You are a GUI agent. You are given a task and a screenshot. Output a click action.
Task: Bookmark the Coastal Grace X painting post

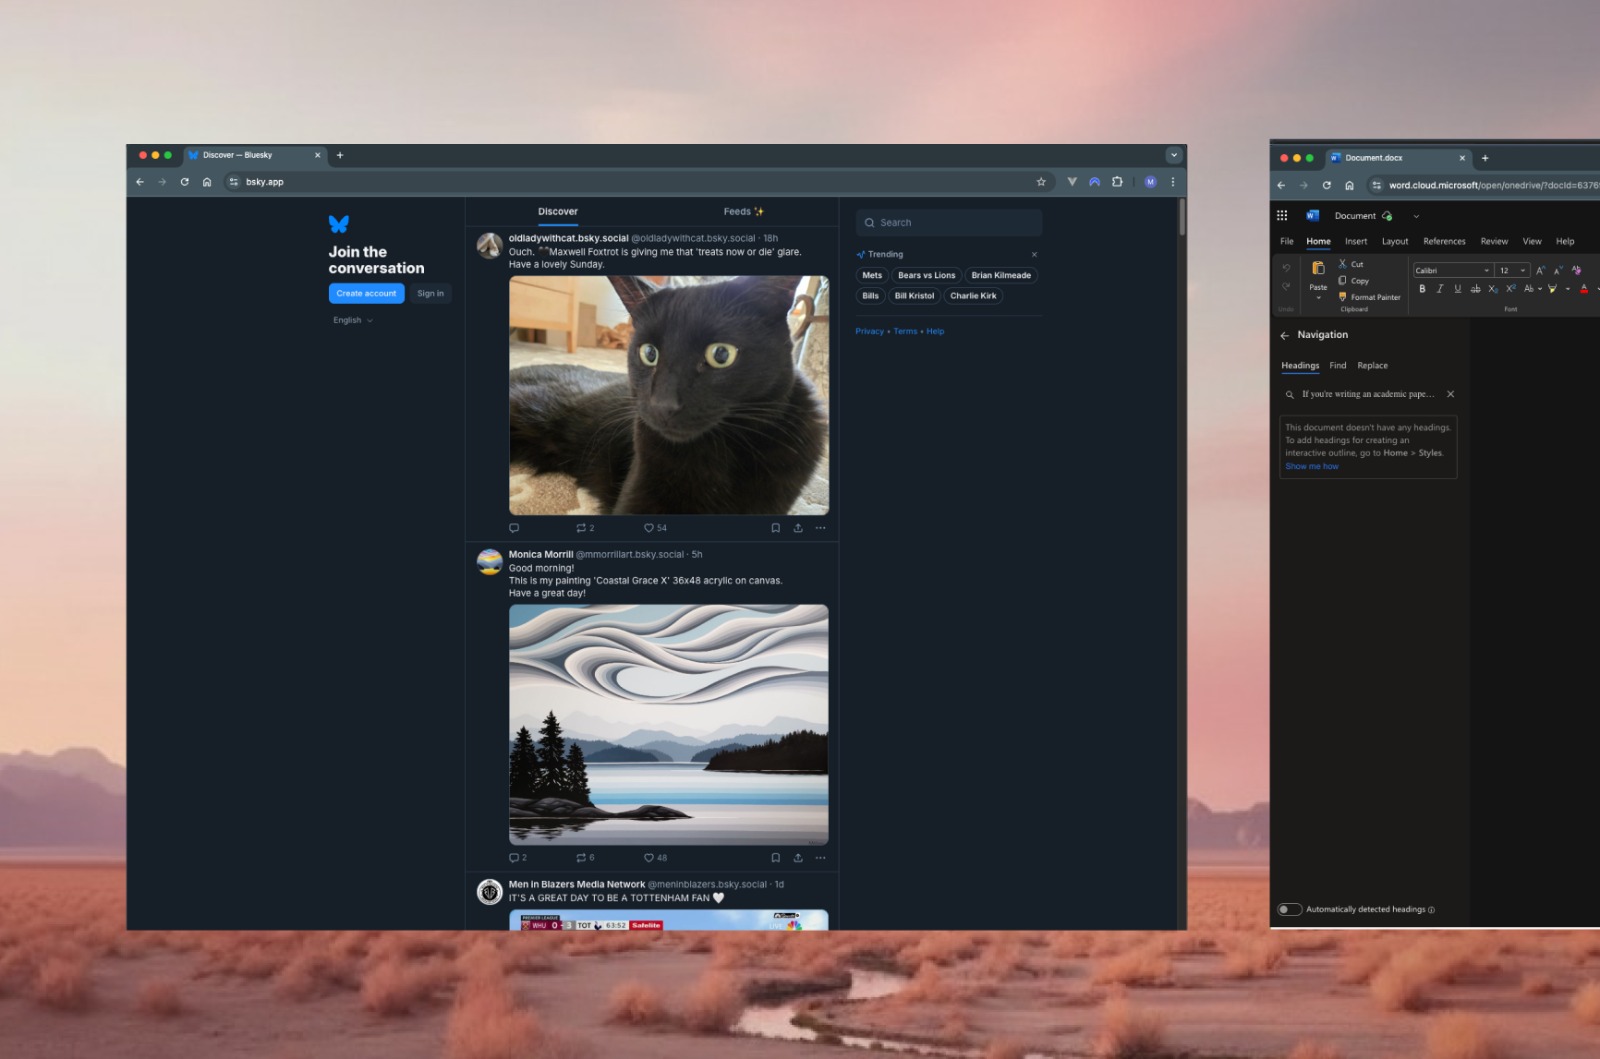(775, 858)
